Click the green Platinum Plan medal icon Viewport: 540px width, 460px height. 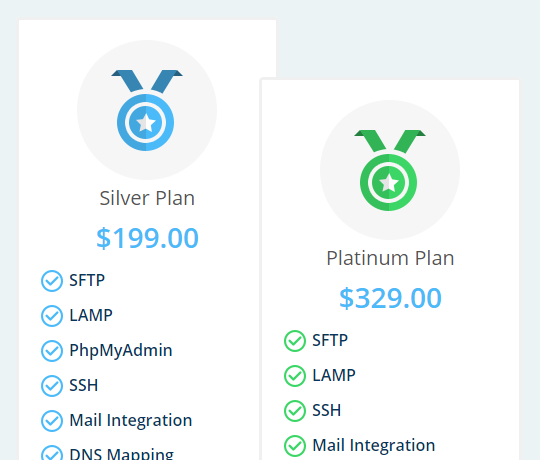tap(390, 170)
